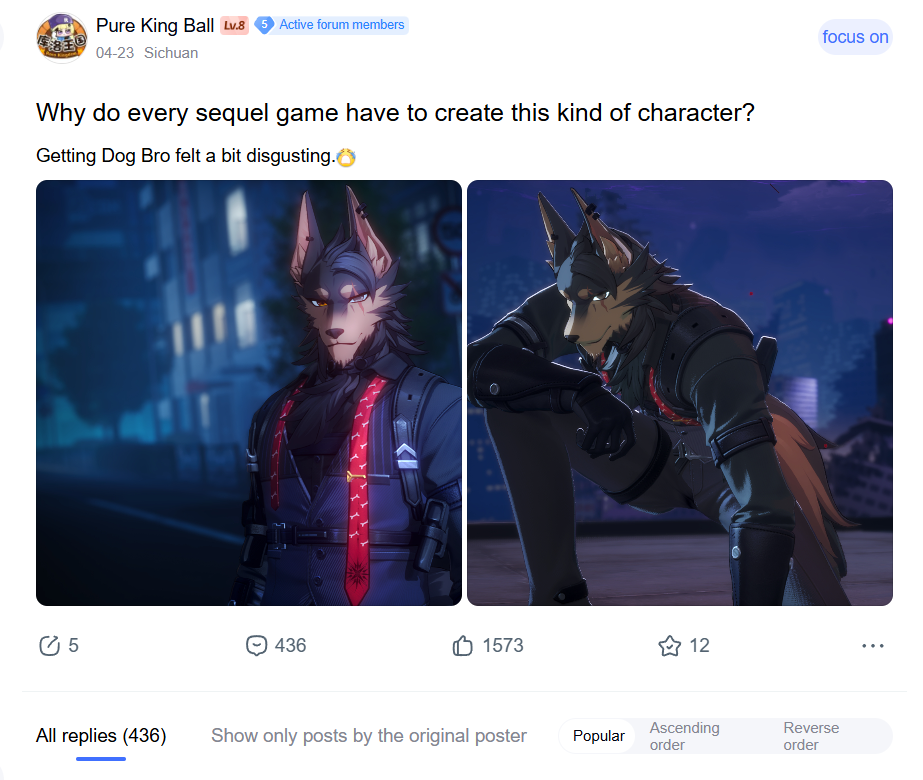Click the post title about sequel games
923x780 pixels.
(395, 113)
